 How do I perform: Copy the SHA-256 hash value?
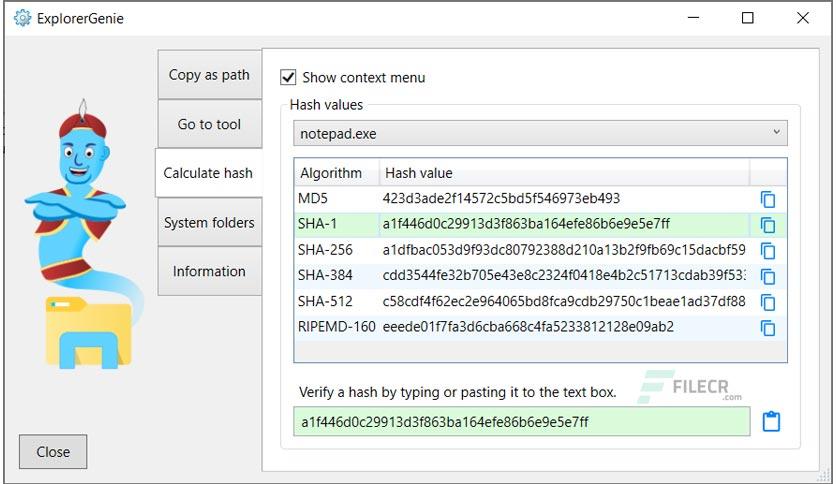tap(768, 251)
